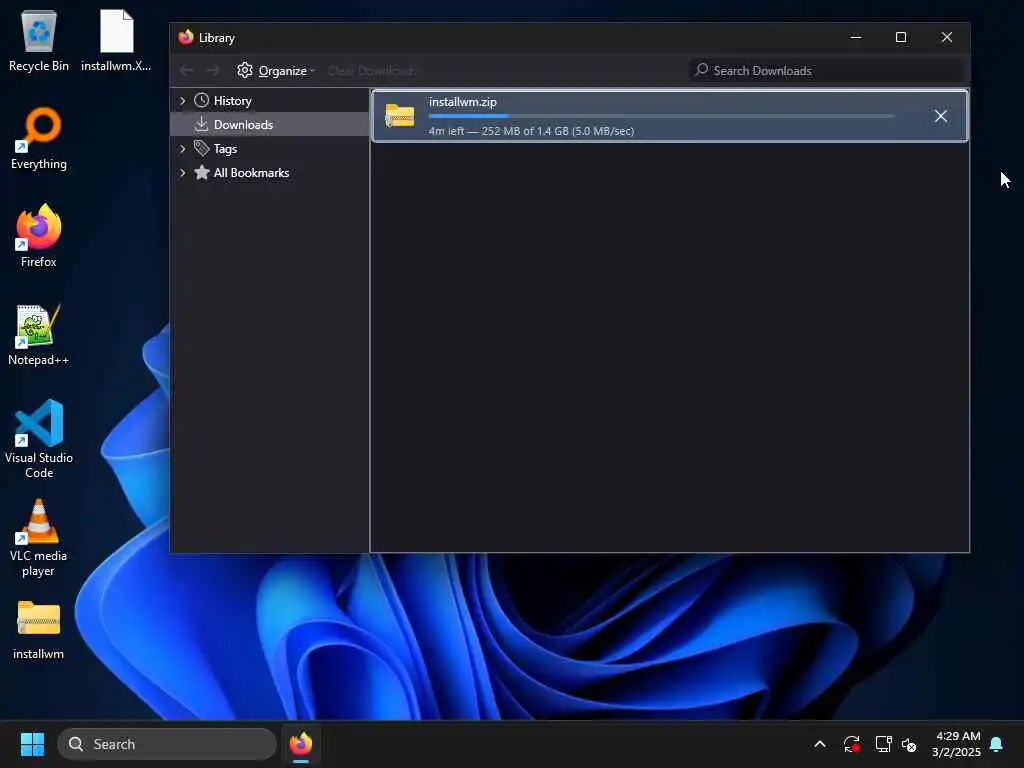Select the installwm zip folder on desktop
This screenshot has height=768, width=1024.
pos(39,630)
